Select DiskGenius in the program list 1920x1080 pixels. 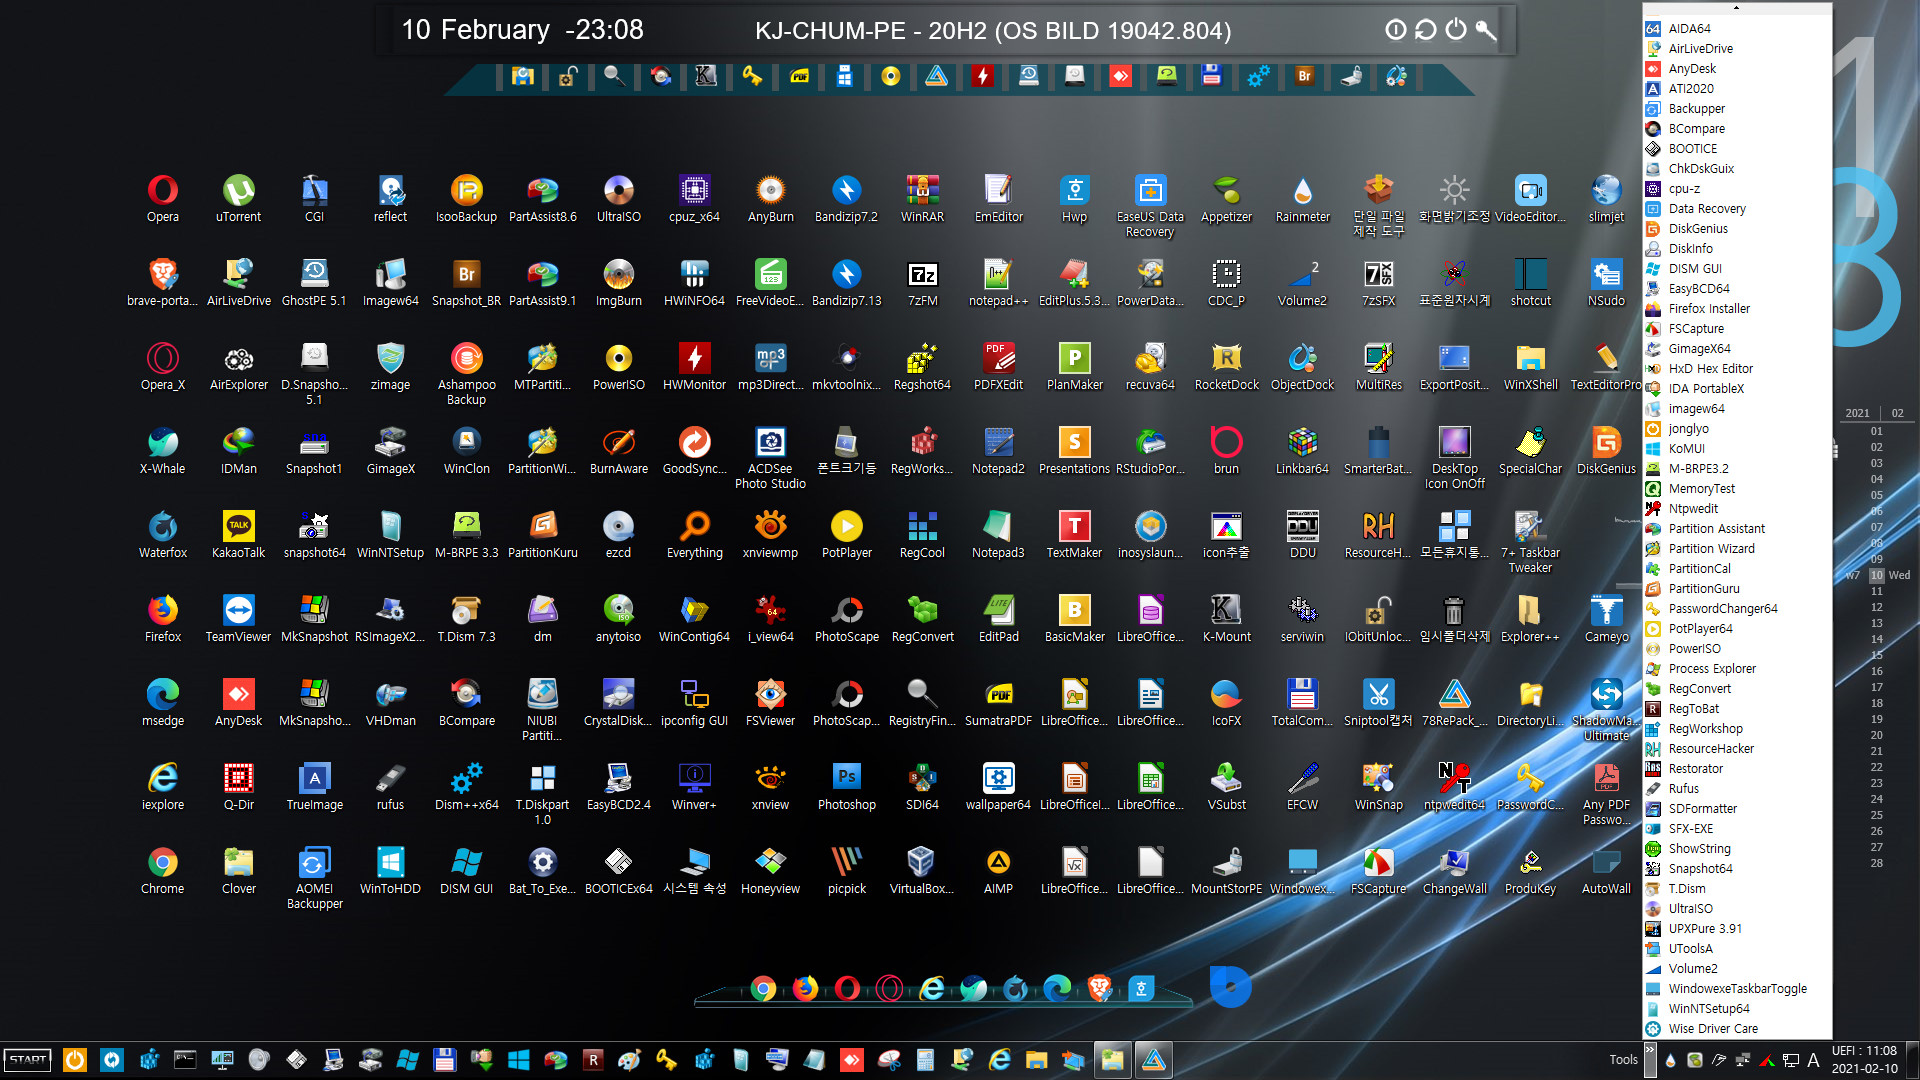tap(1737, 228)
